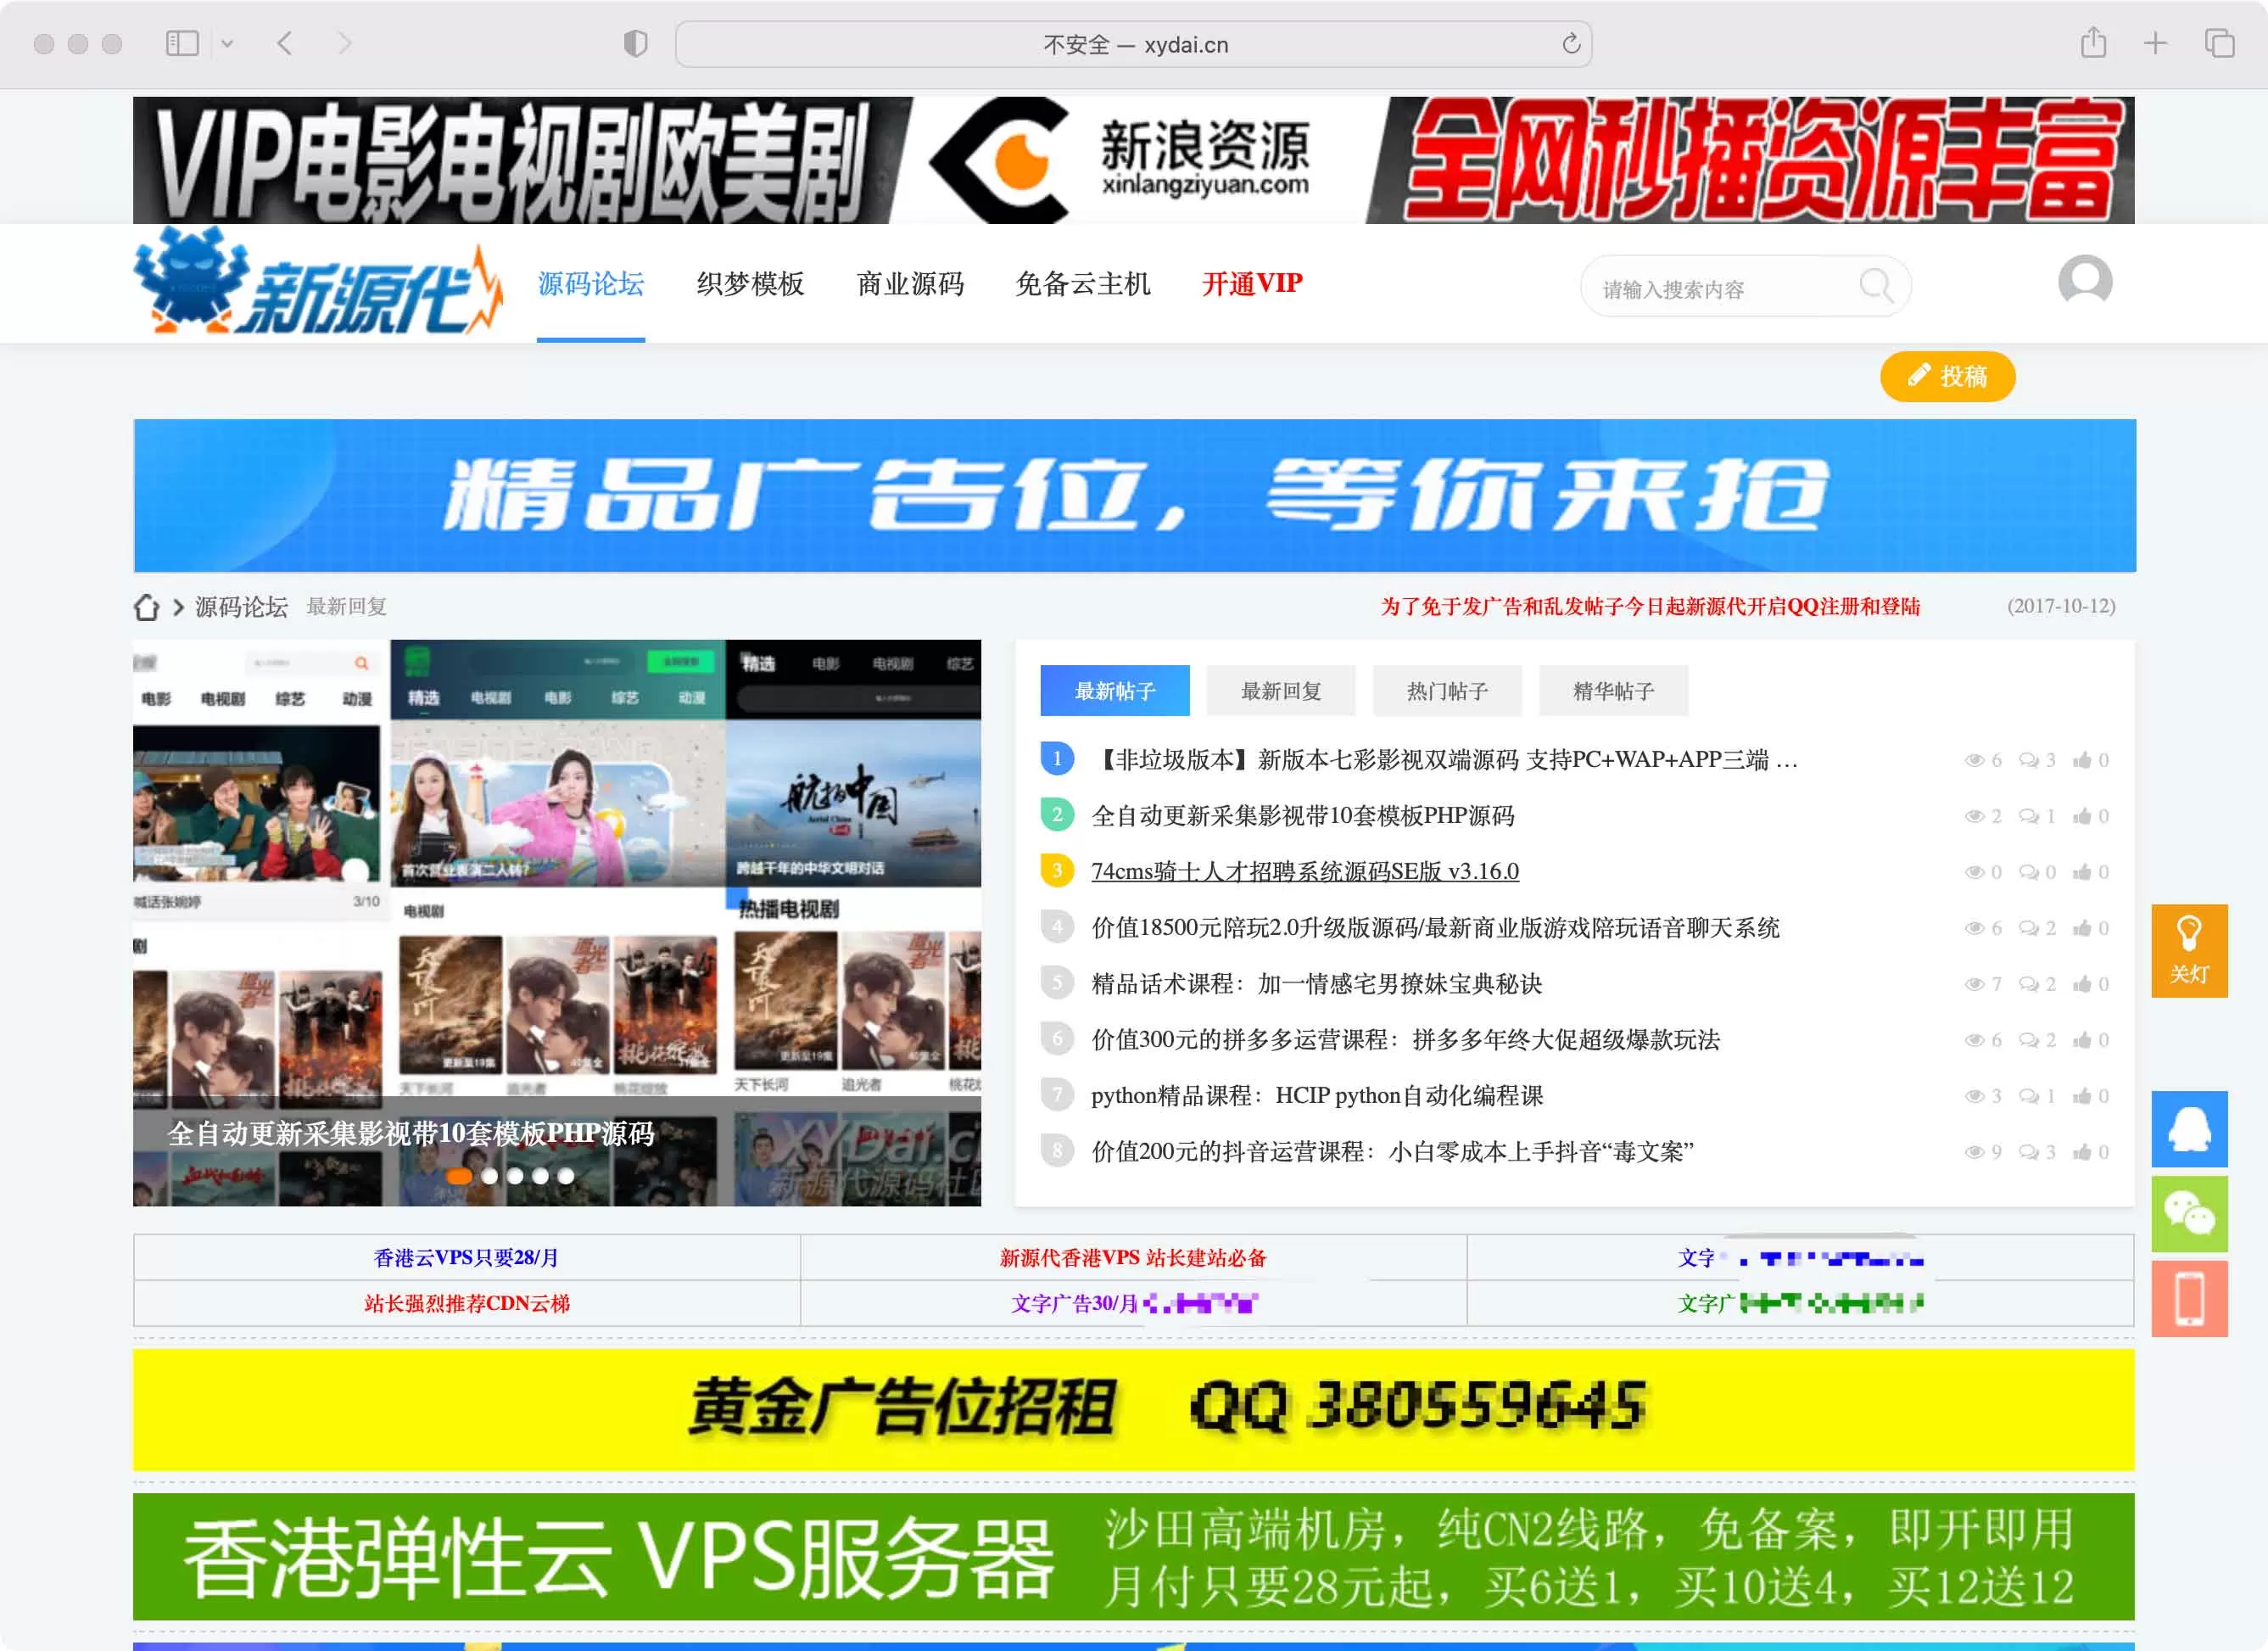Select the 热门帖子 tab
Viewport: 2268px width, 1651px height.
[1447, 691]
